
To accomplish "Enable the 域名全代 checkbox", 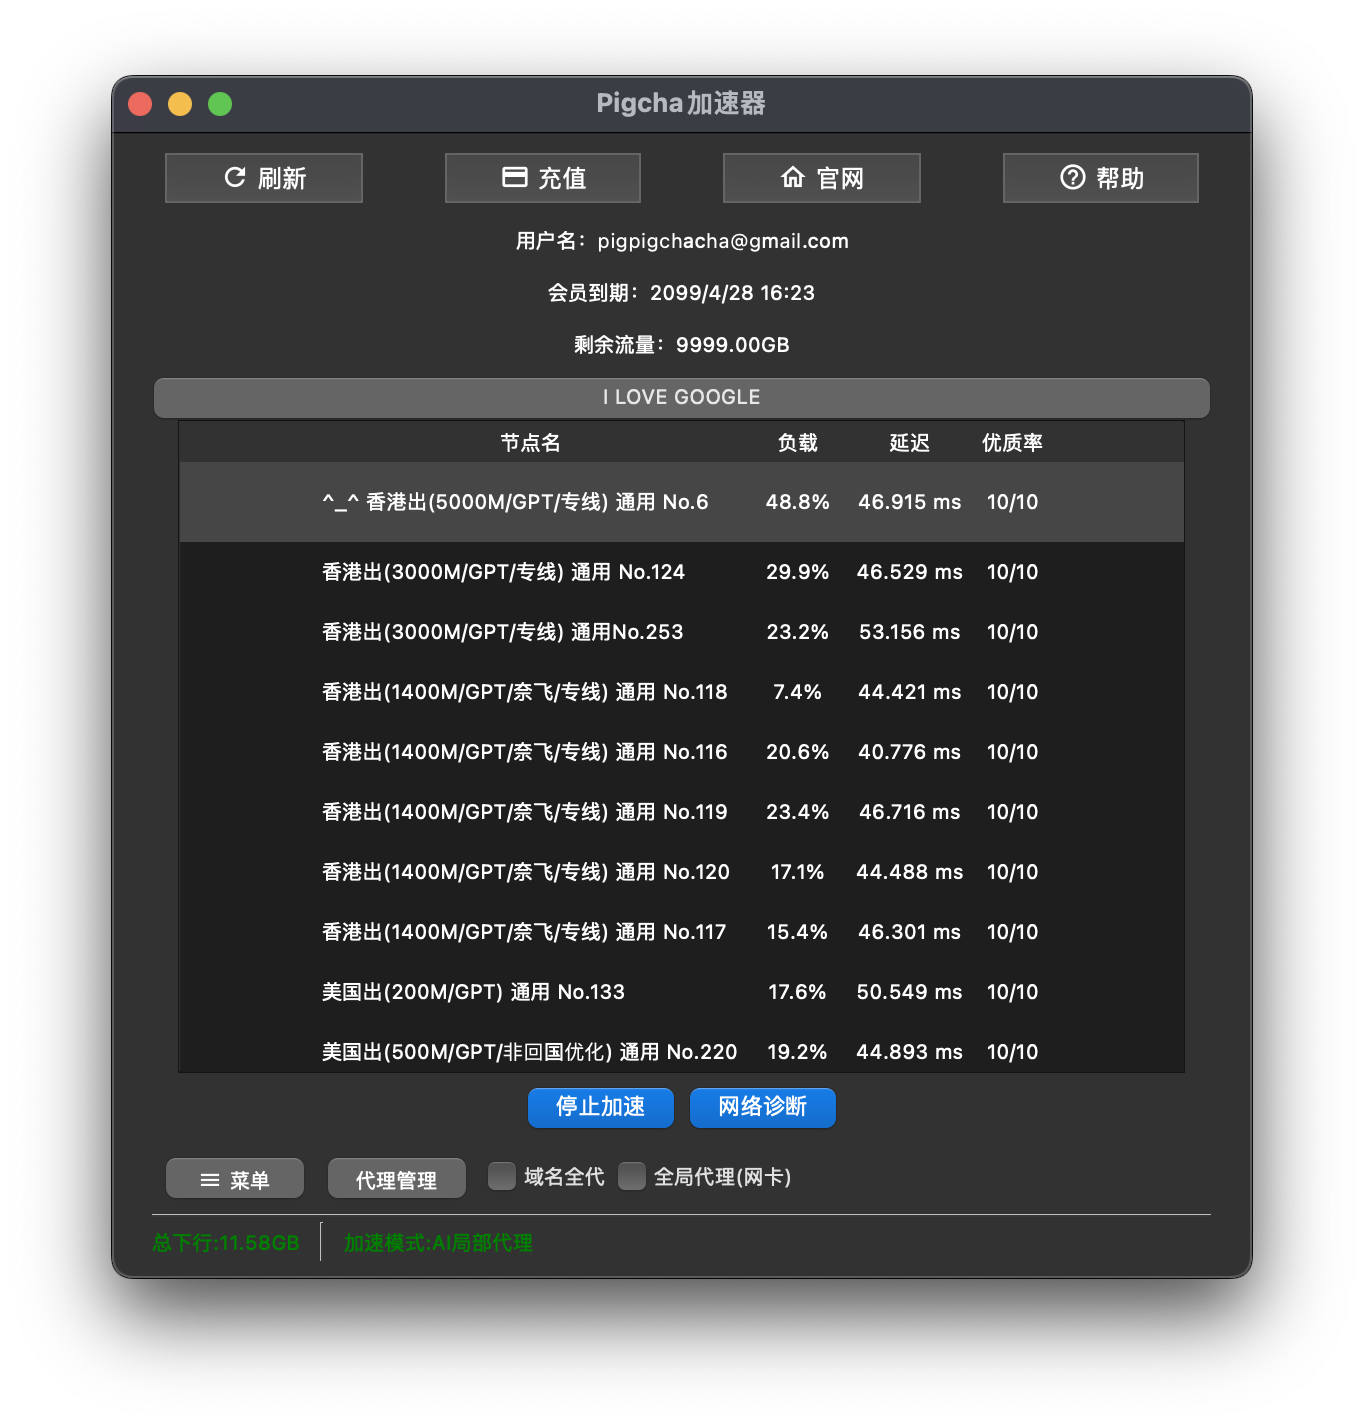I will coord(502,1176).
